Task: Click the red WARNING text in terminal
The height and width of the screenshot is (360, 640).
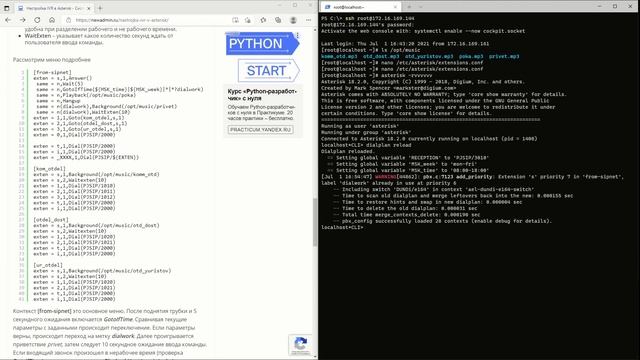Action: (385, 177)
